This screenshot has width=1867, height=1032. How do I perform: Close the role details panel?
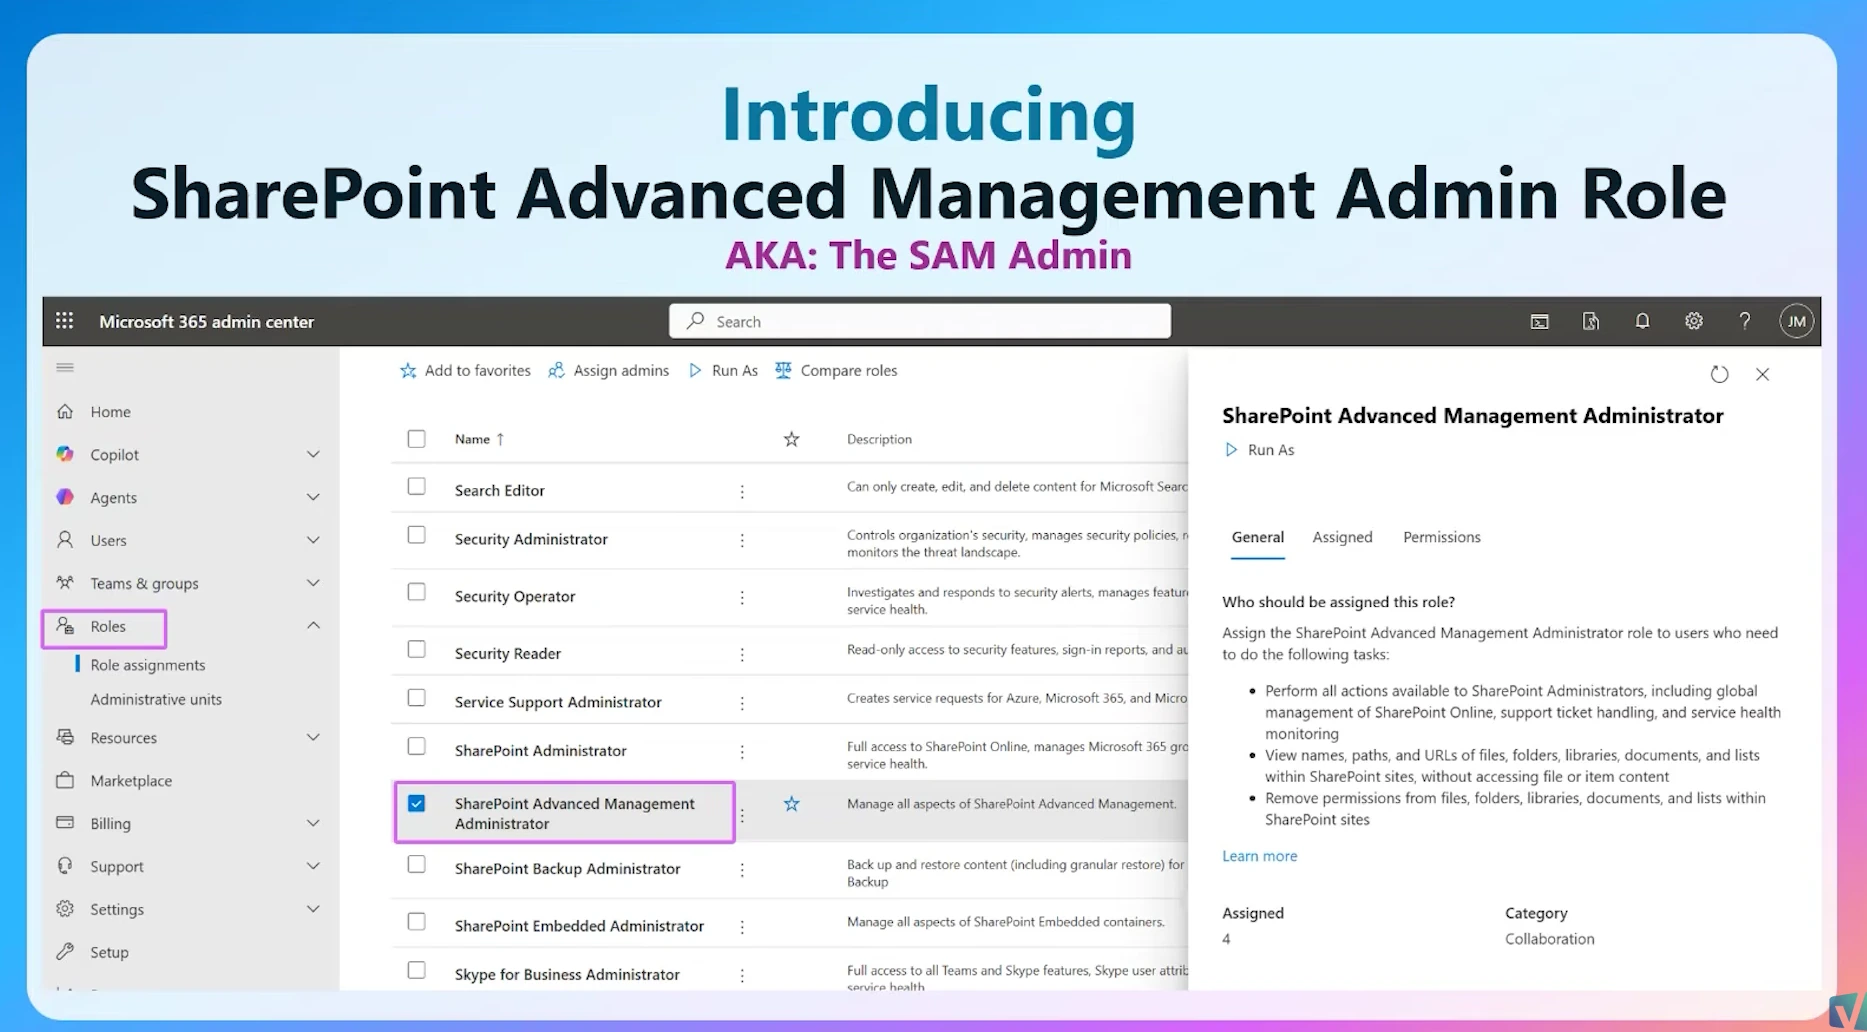click(1763, 374)
